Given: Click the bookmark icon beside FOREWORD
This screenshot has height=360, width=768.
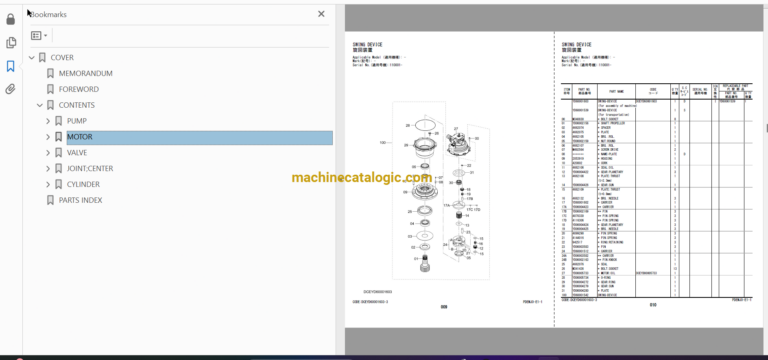Looking at the screenshot, I should (50, 89).
